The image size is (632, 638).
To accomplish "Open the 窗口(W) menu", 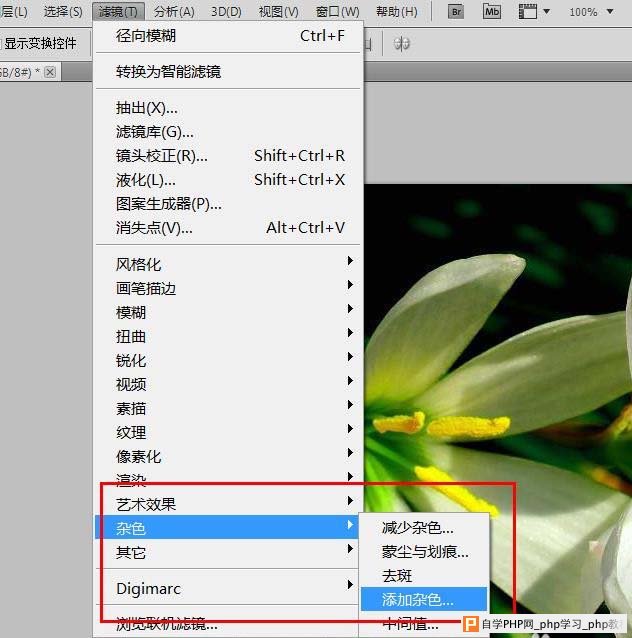I will coord(337,12).
